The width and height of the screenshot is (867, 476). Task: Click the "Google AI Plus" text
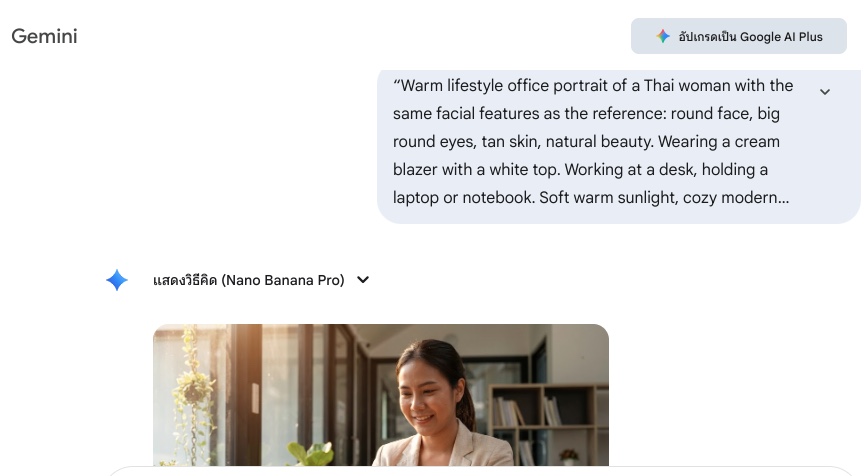781,37
